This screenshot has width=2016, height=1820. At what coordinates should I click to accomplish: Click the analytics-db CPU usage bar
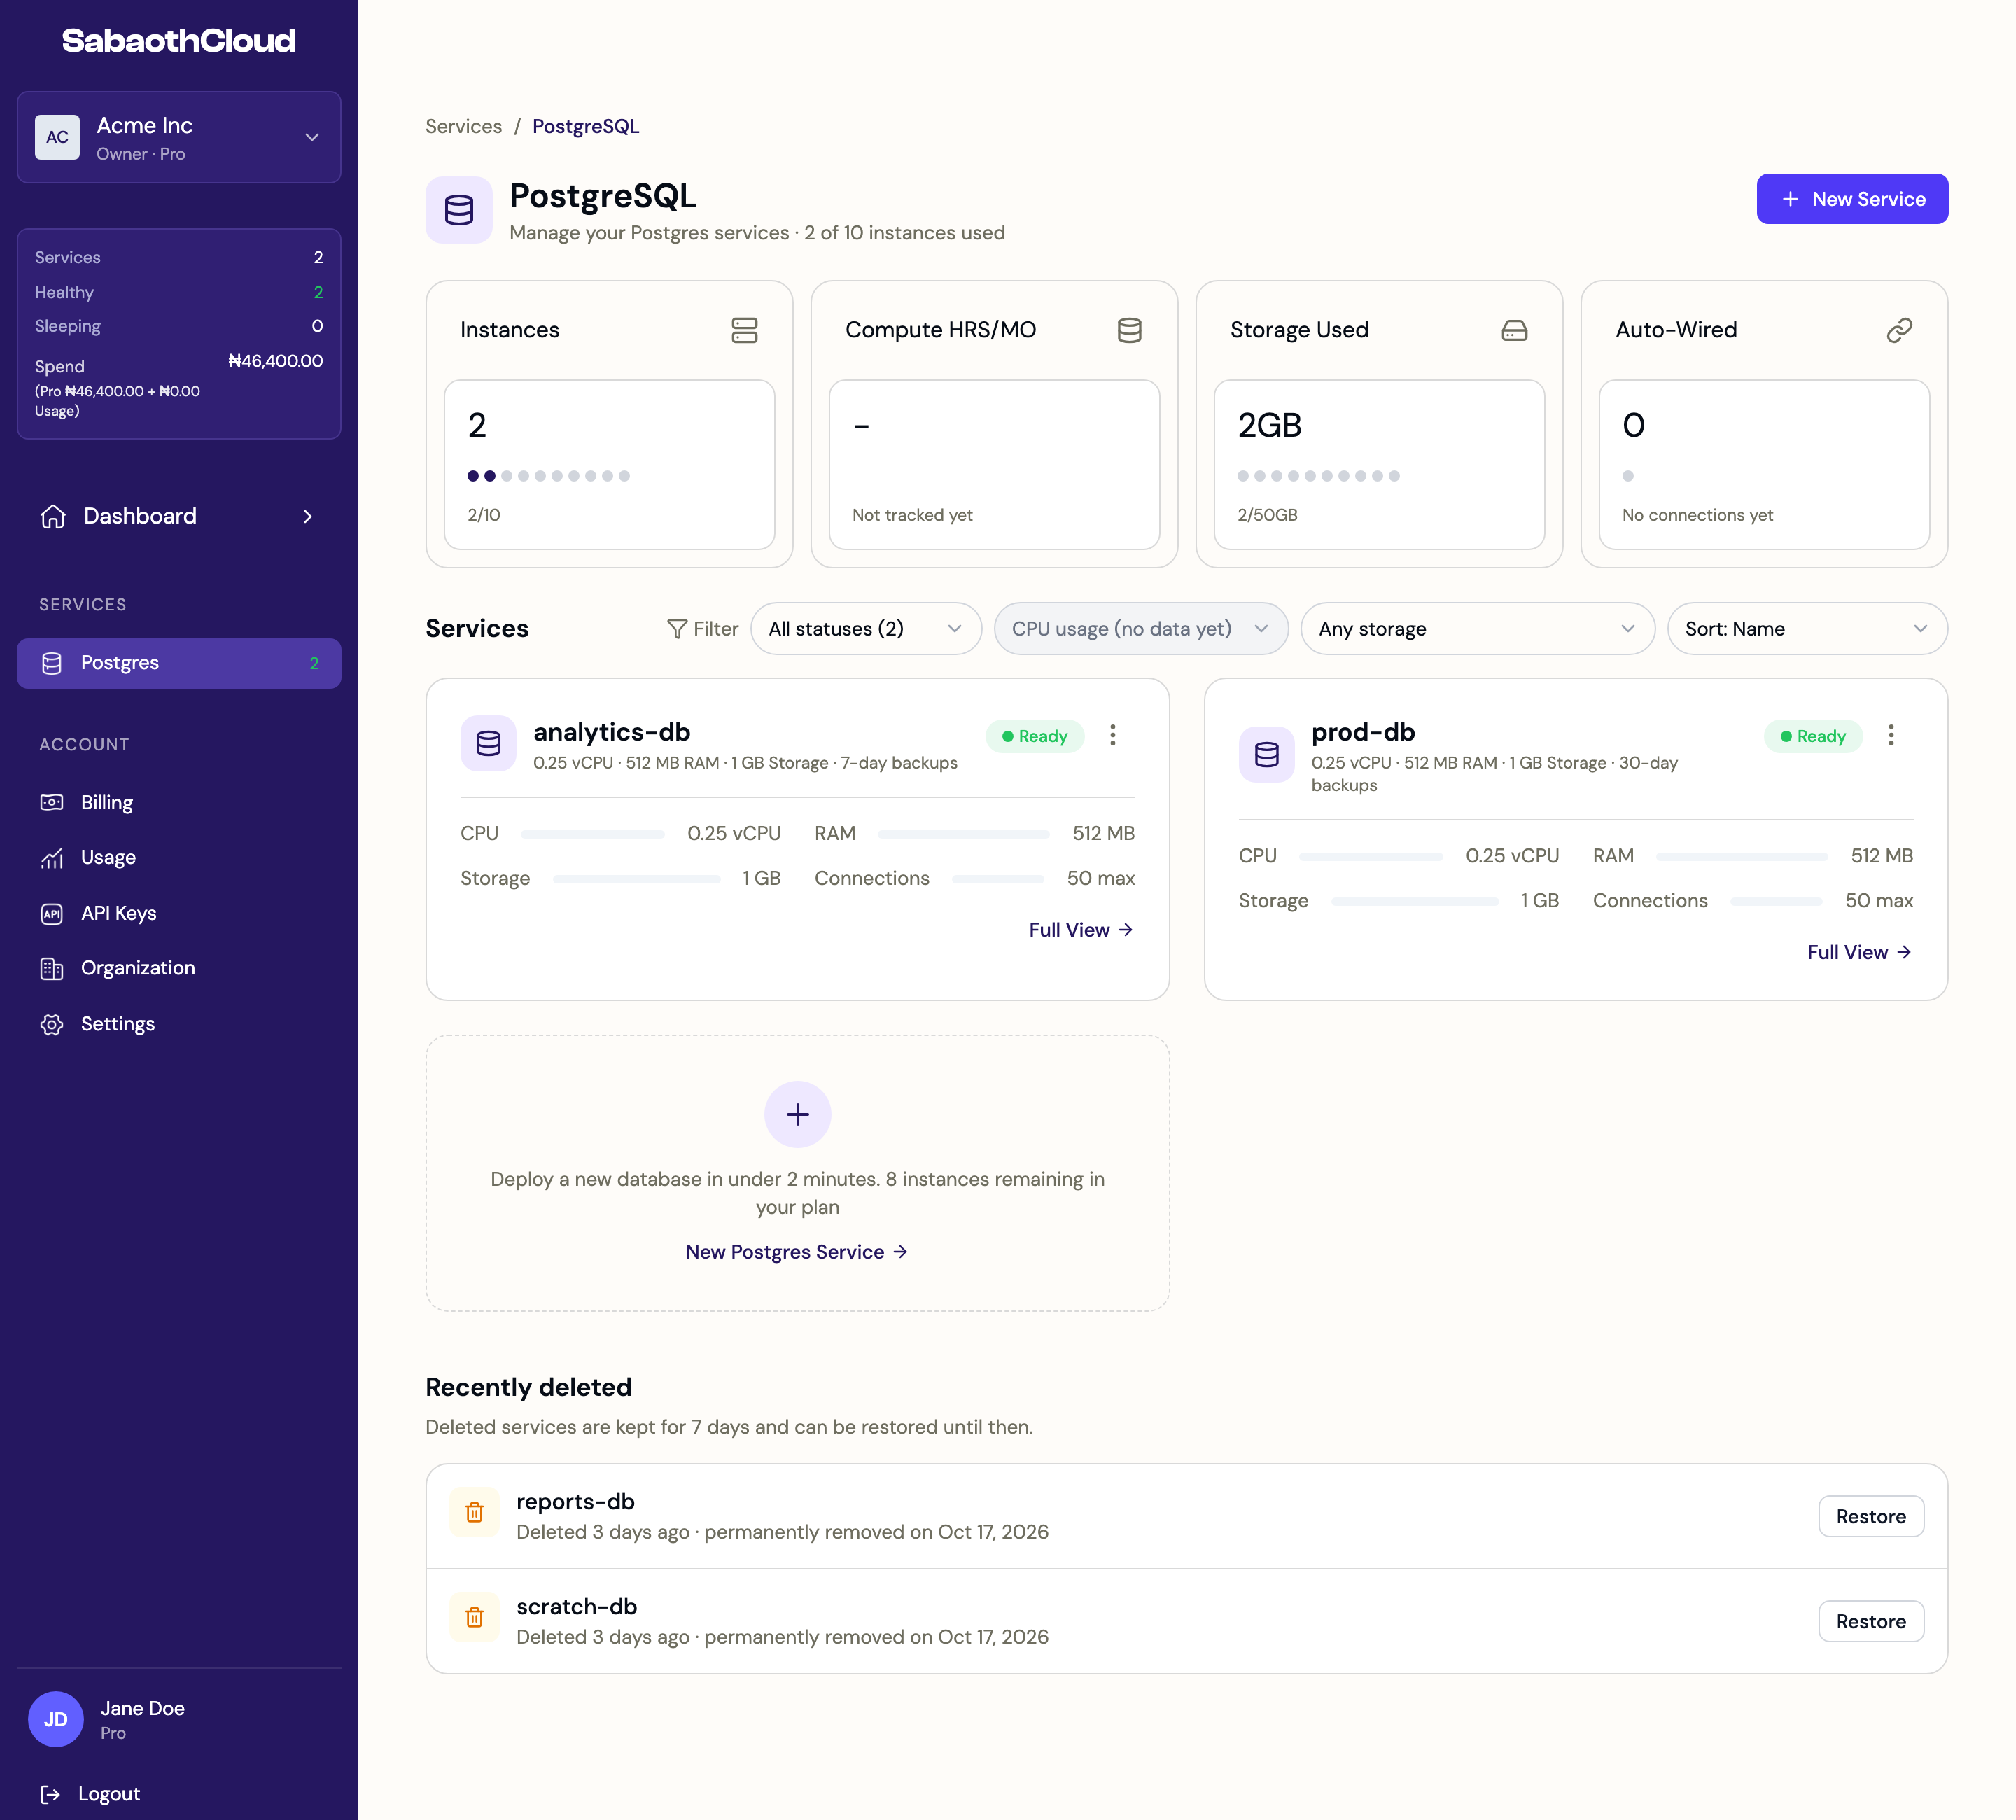(592, 834)
